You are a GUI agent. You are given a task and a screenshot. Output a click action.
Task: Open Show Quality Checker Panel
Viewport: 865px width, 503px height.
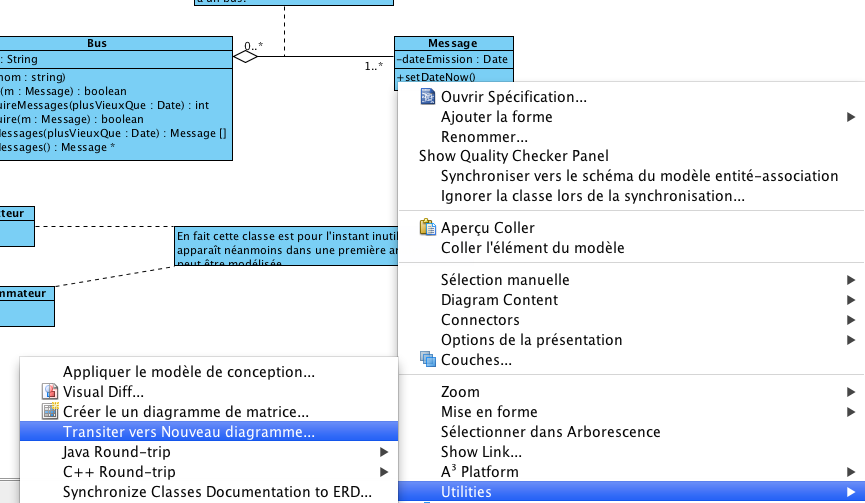(x=513, y=156)
